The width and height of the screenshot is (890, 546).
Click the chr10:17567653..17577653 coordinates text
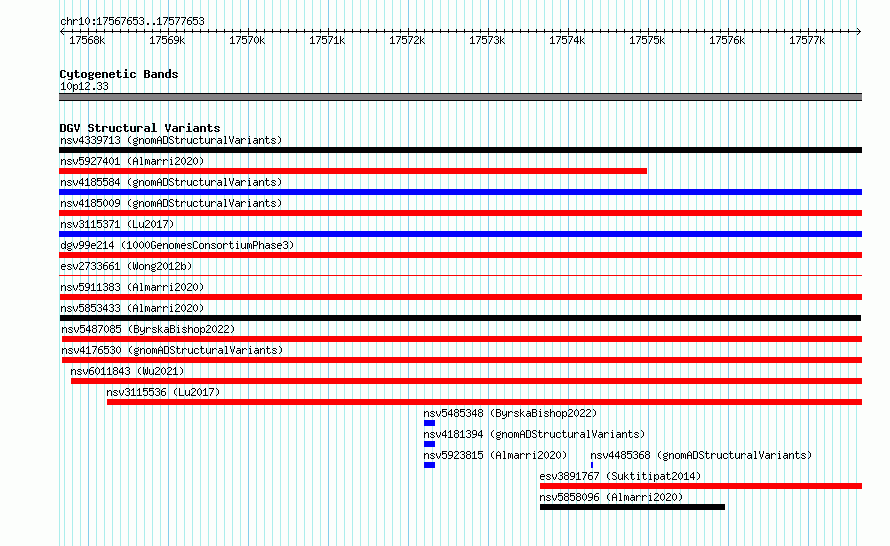(132, 22)
